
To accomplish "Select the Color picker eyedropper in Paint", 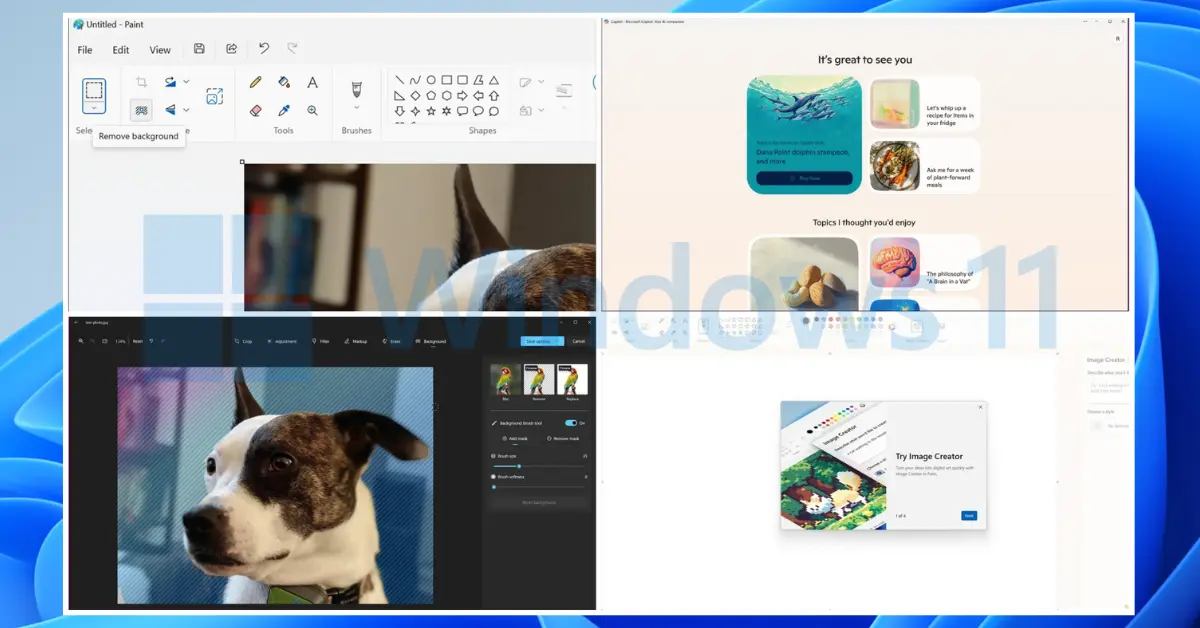I will coord(284,110).
